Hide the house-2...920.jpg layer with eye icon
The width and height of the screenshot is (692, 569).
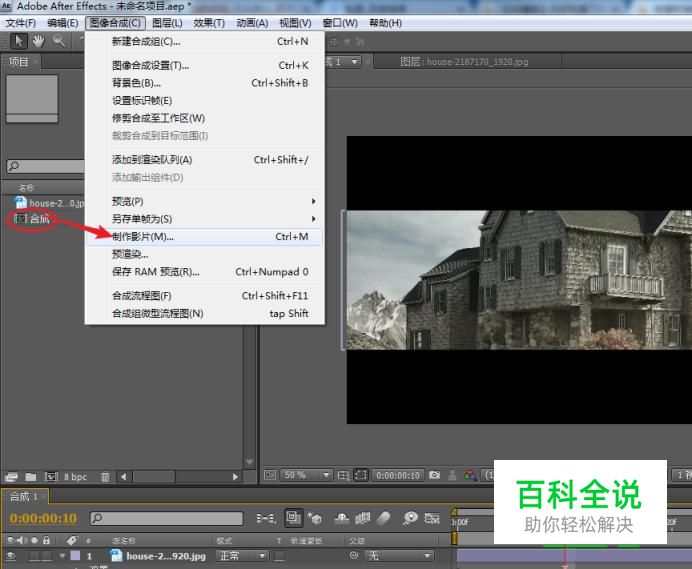tap(11, 556)
